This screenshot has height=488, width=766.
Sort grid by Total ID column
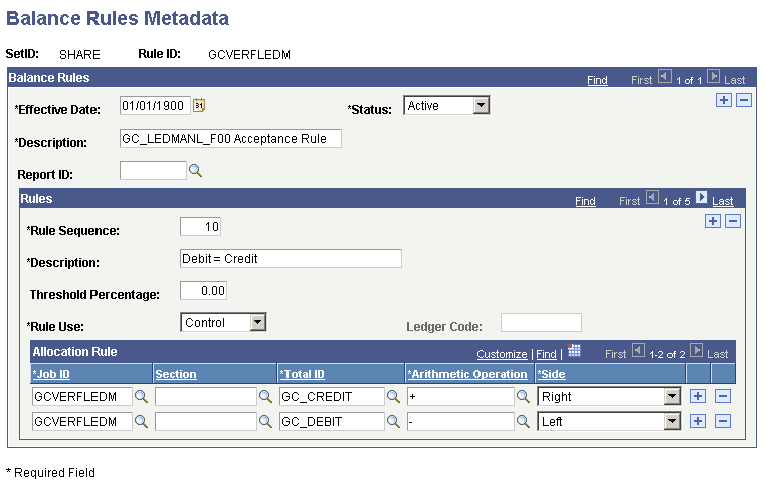(302, 374)
